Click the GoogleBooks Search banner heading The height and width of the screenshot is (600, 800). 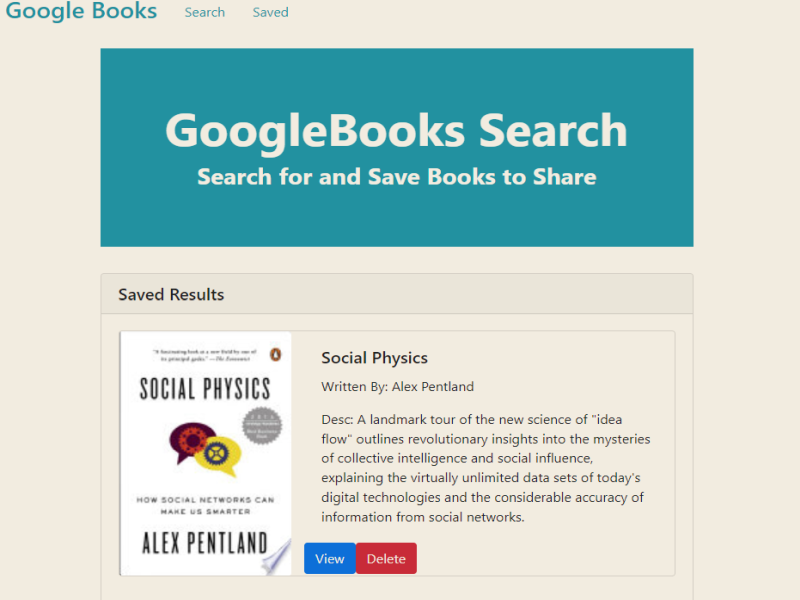point(396,131)
